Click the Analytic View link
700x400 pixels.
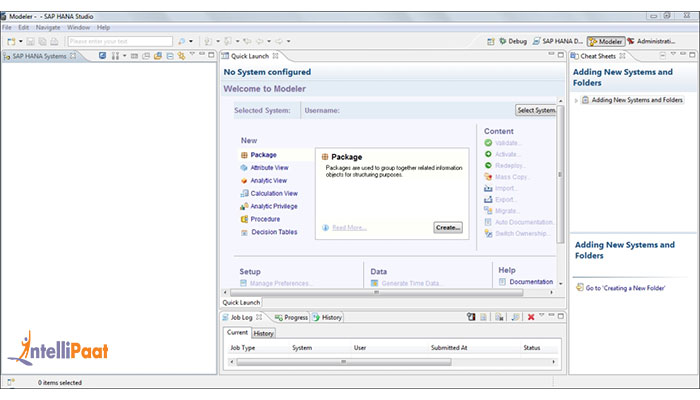(269, 180)
